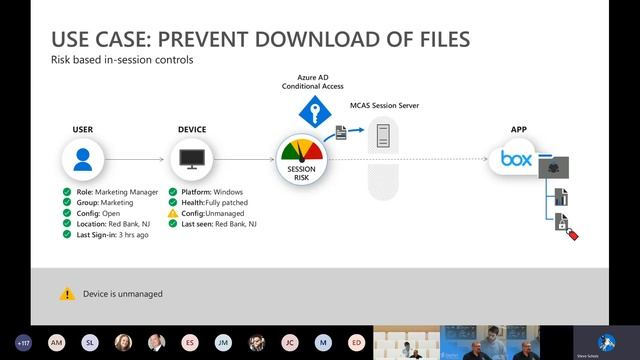Viewport: 640px width, 360px height.
Task: Select the ES participant avatar
Action: (x=190, y=343)
